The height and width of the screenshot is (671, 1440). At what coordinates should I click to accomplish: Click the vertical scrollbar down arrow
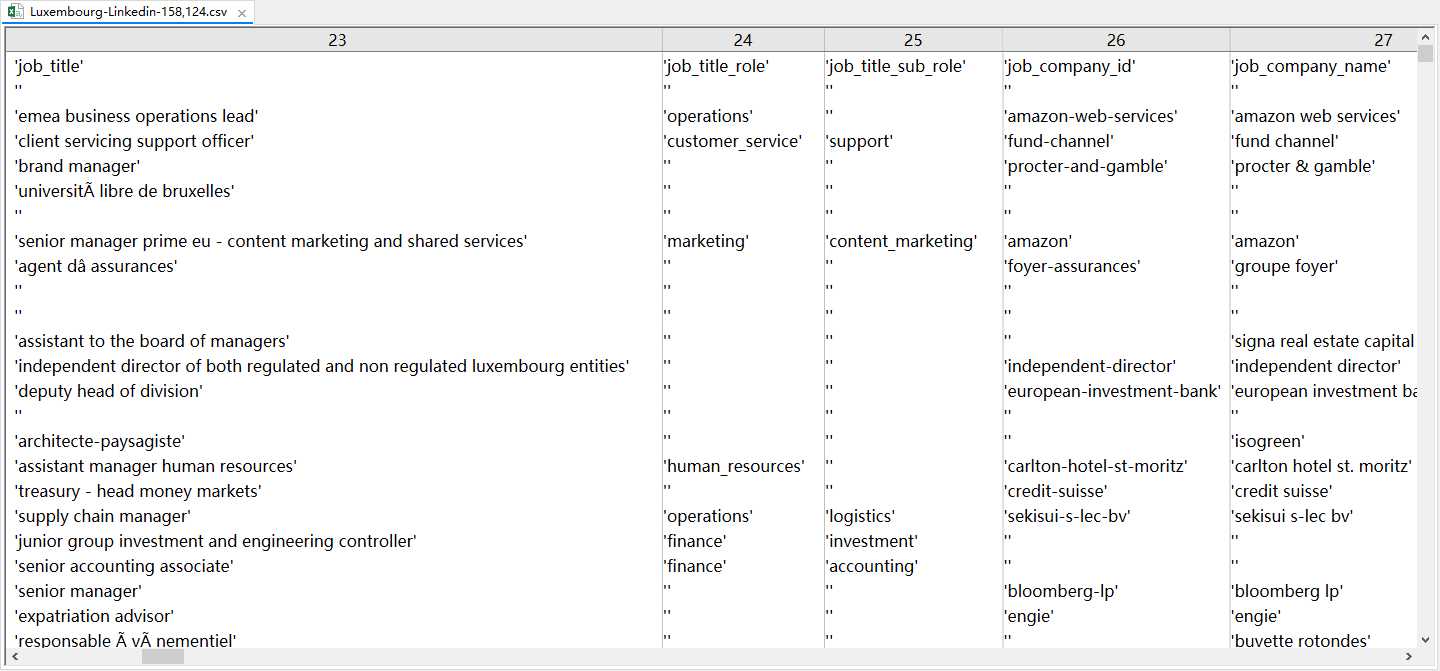[1425, 640]
